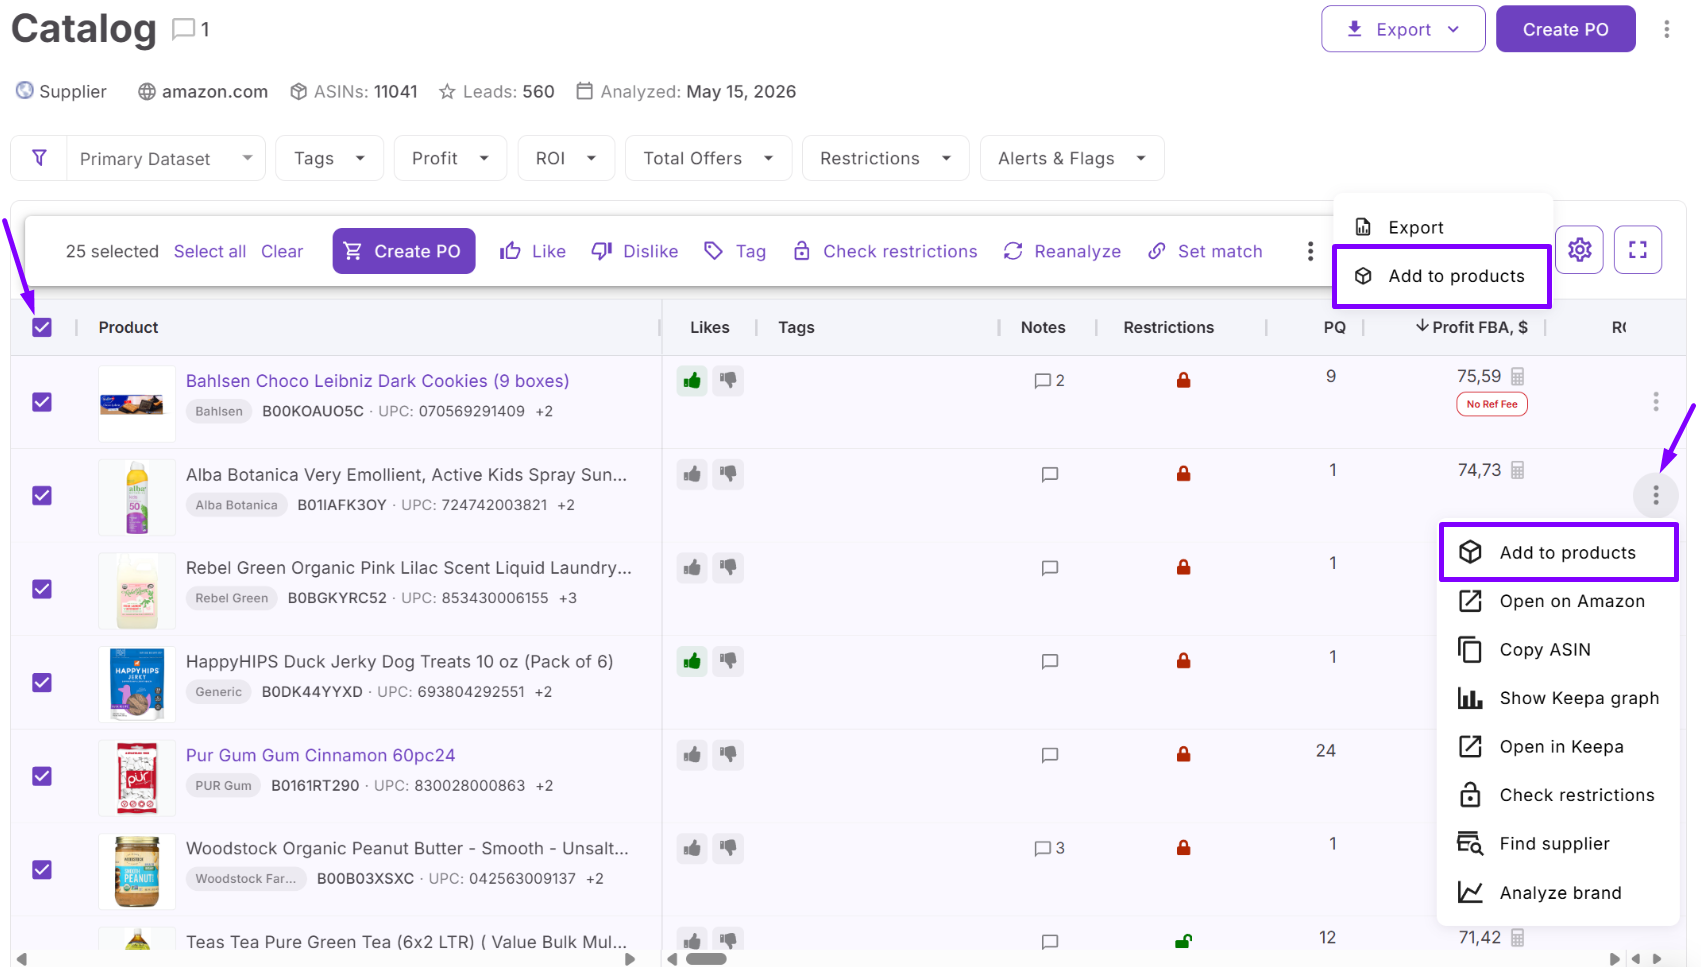Dislike the Pur Gum Cinnamon product
1701x967 pixels.
point(728,755)
